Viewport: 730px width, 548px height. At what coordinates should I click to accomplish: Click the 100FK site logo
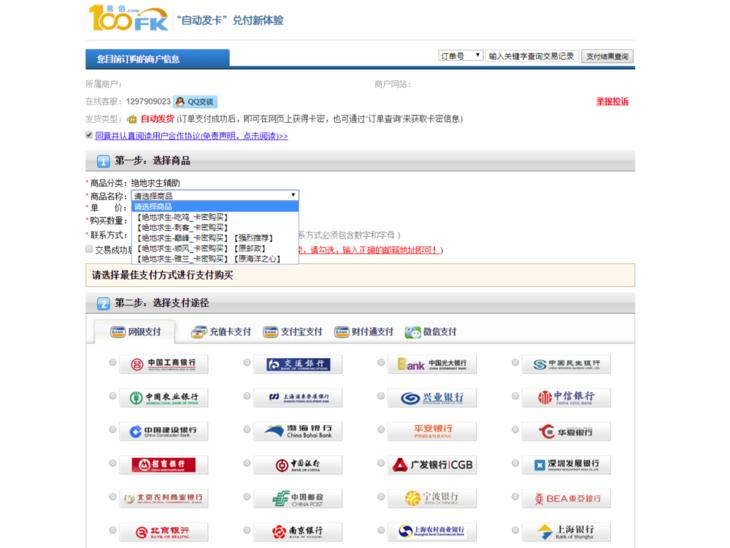pos(128,18)
